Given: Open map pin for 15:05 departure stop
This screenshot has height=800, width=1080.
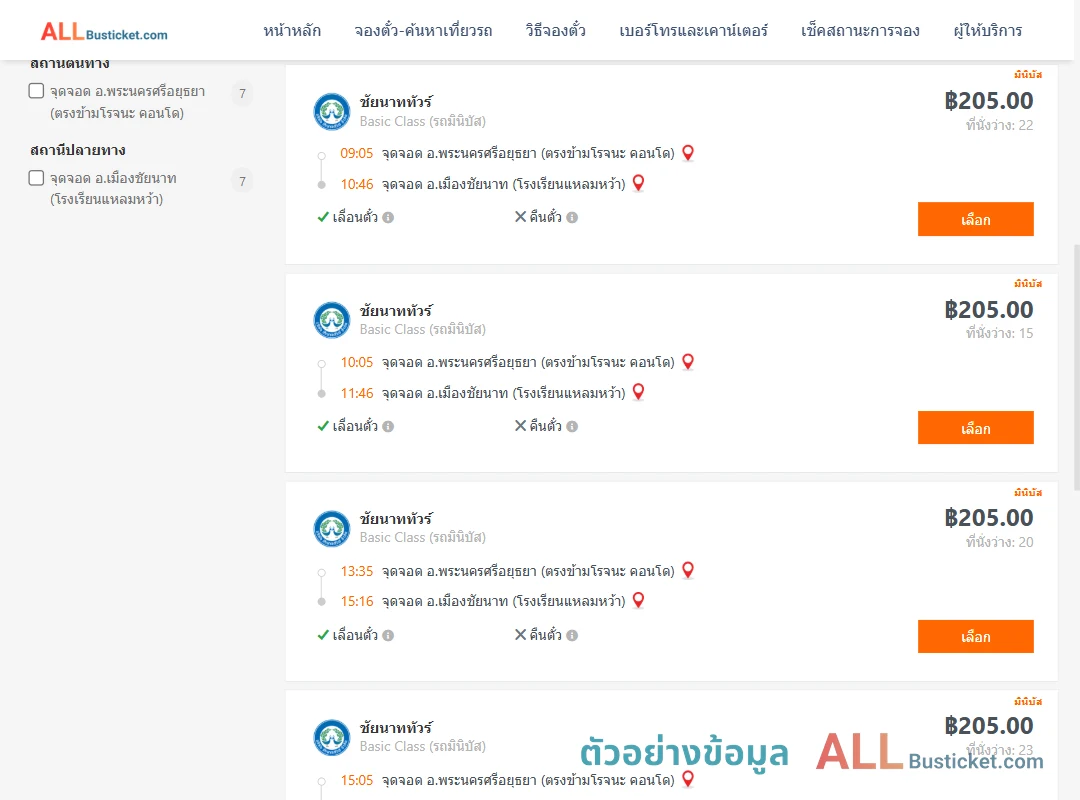Looking at the screenshot, I should (x=687, y=779).
